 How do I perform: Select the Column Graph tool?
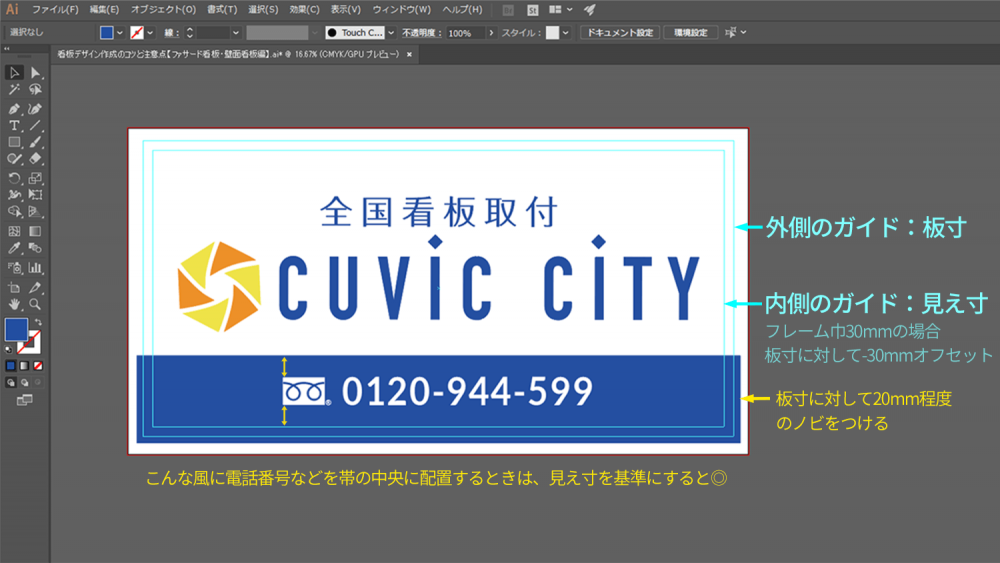click(35, 268)
